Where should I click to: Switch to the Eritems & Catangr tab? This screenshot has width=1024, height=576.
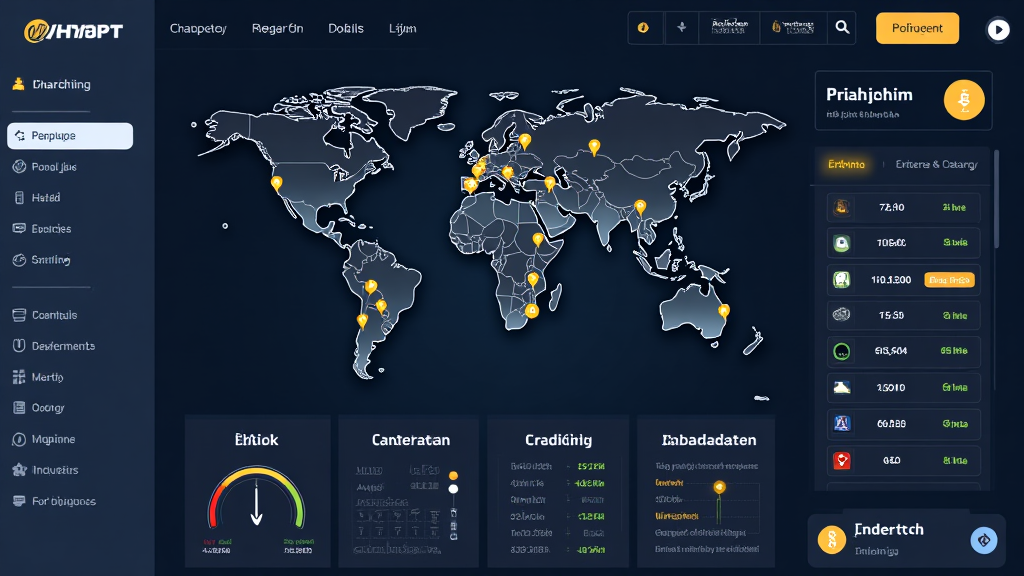pos(936,164)
